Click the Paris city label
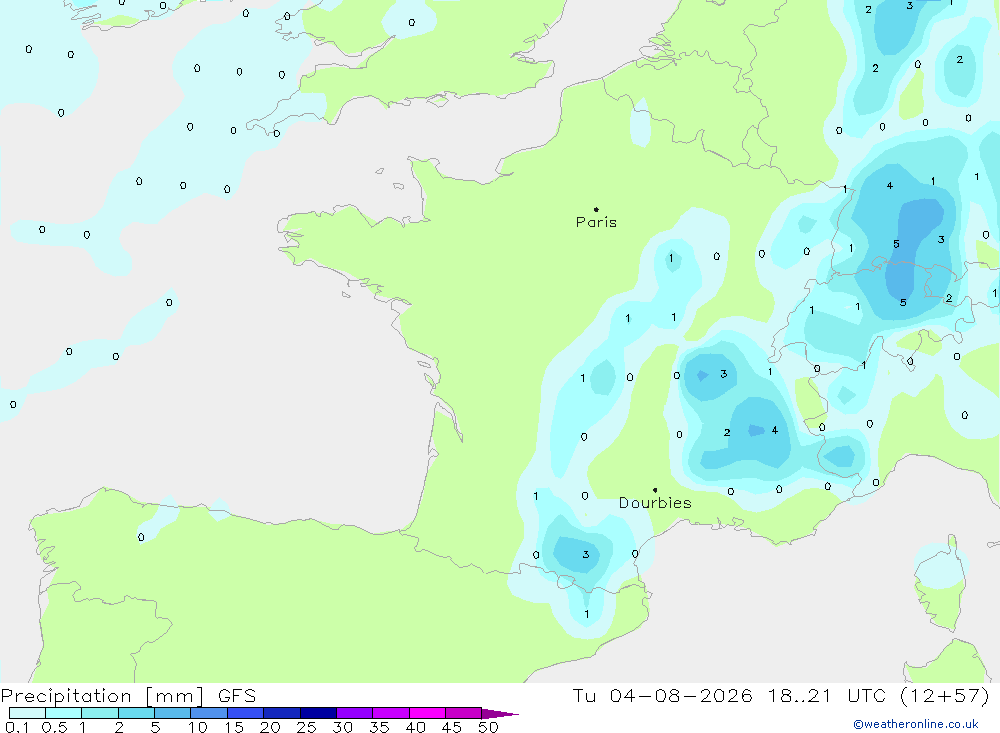 596,222
